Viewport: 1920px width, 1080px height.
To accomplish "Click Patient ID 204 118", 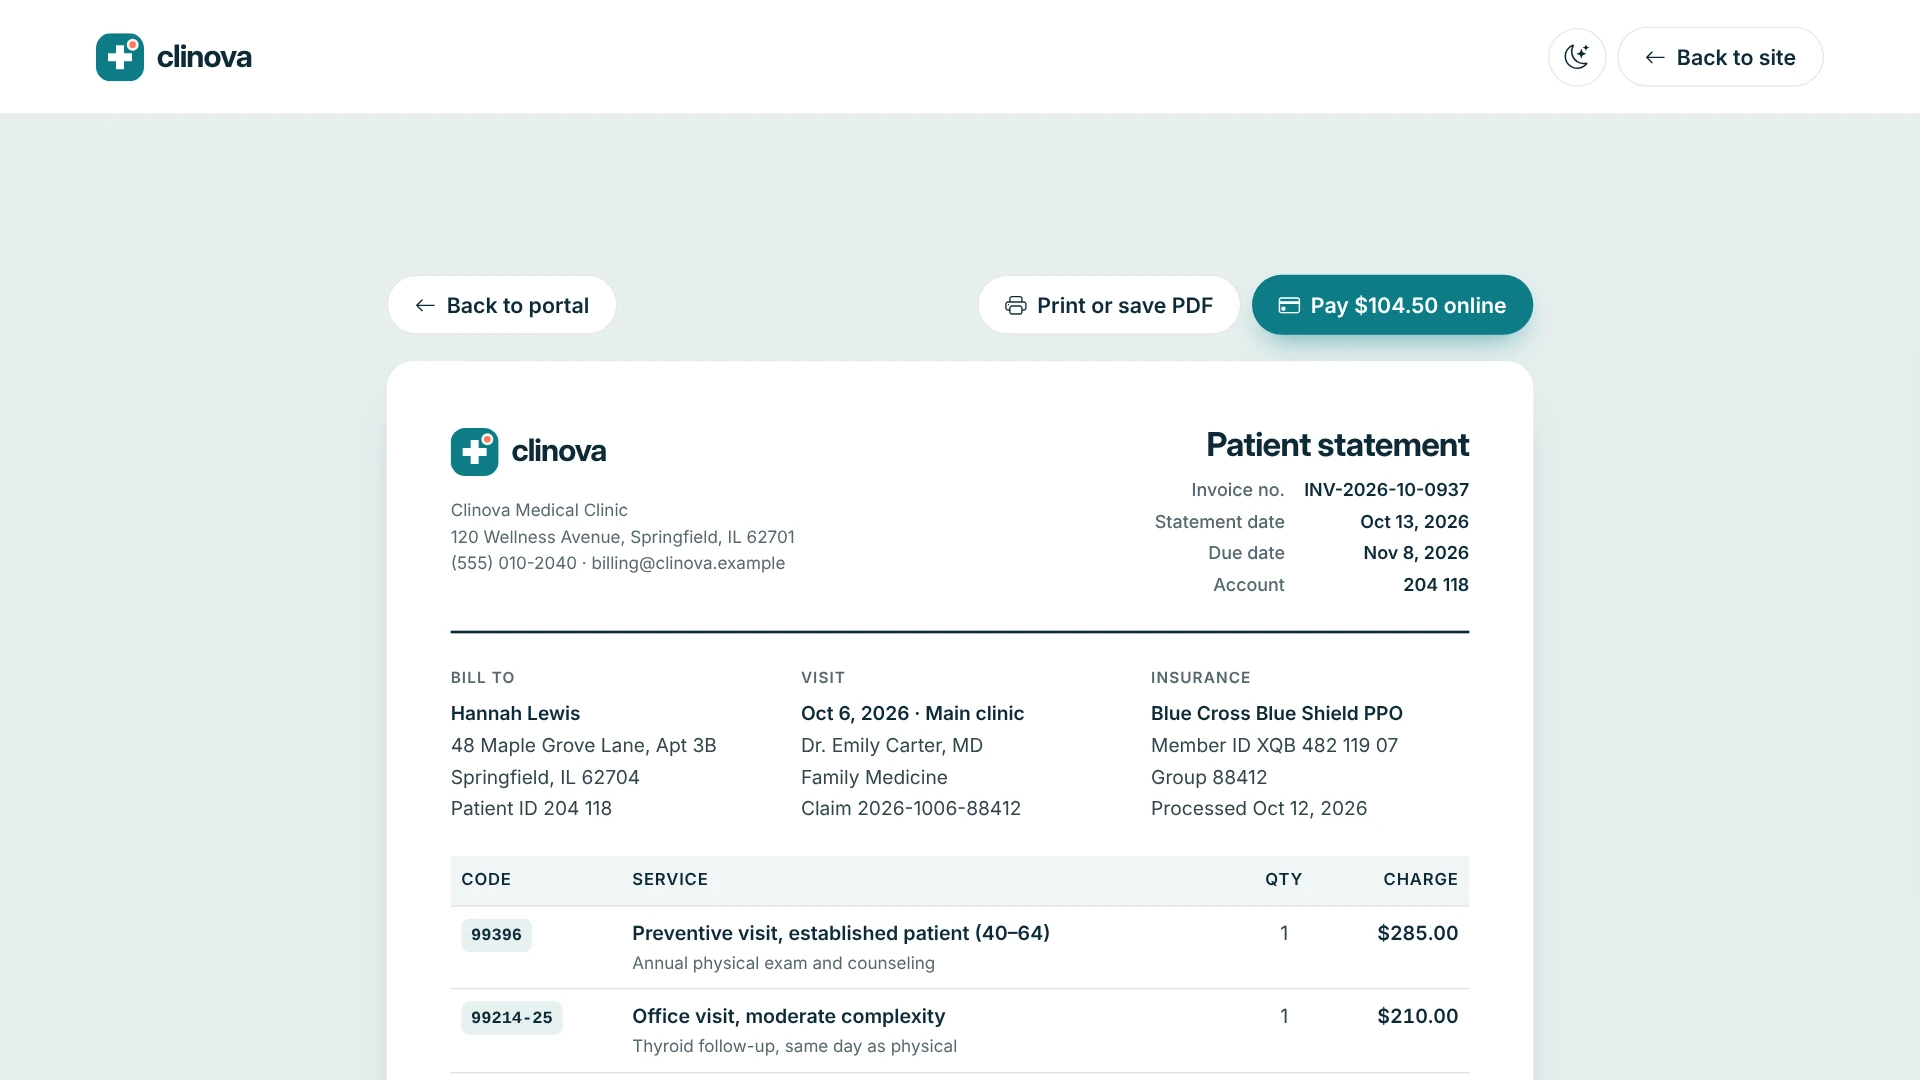I will click(x=531, y=808).
